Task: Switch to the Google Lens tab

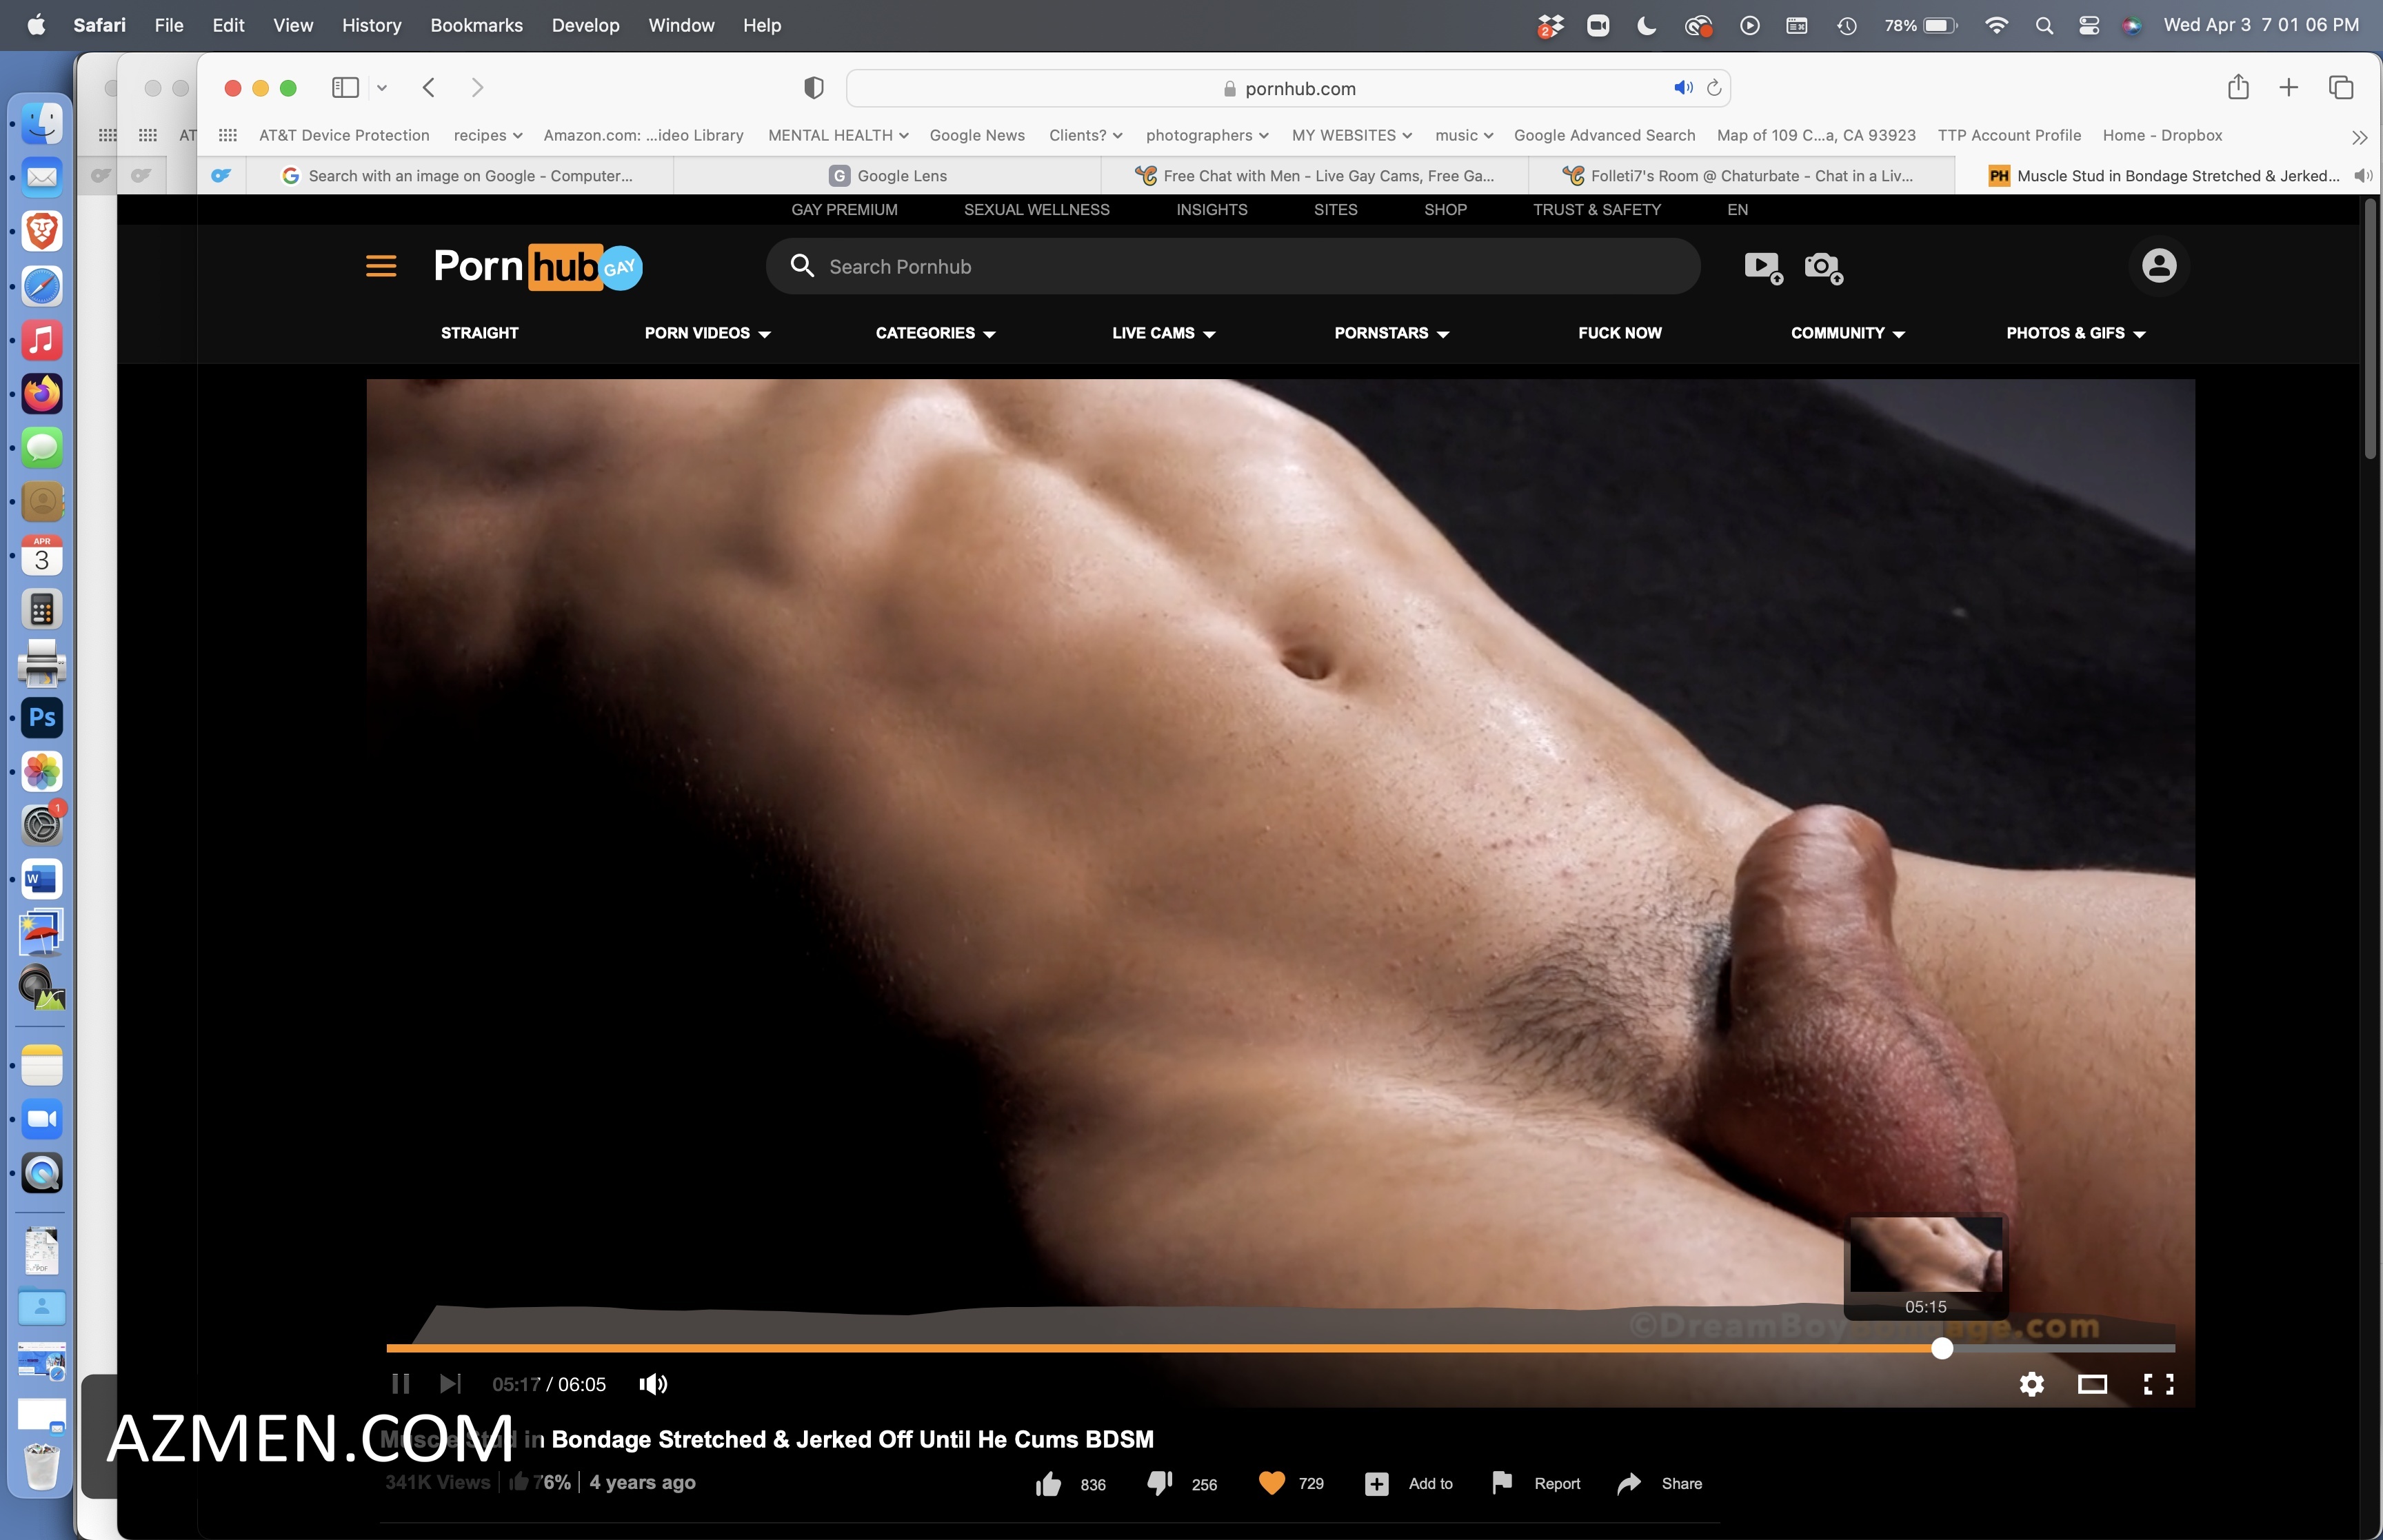Action: [887, 176]
